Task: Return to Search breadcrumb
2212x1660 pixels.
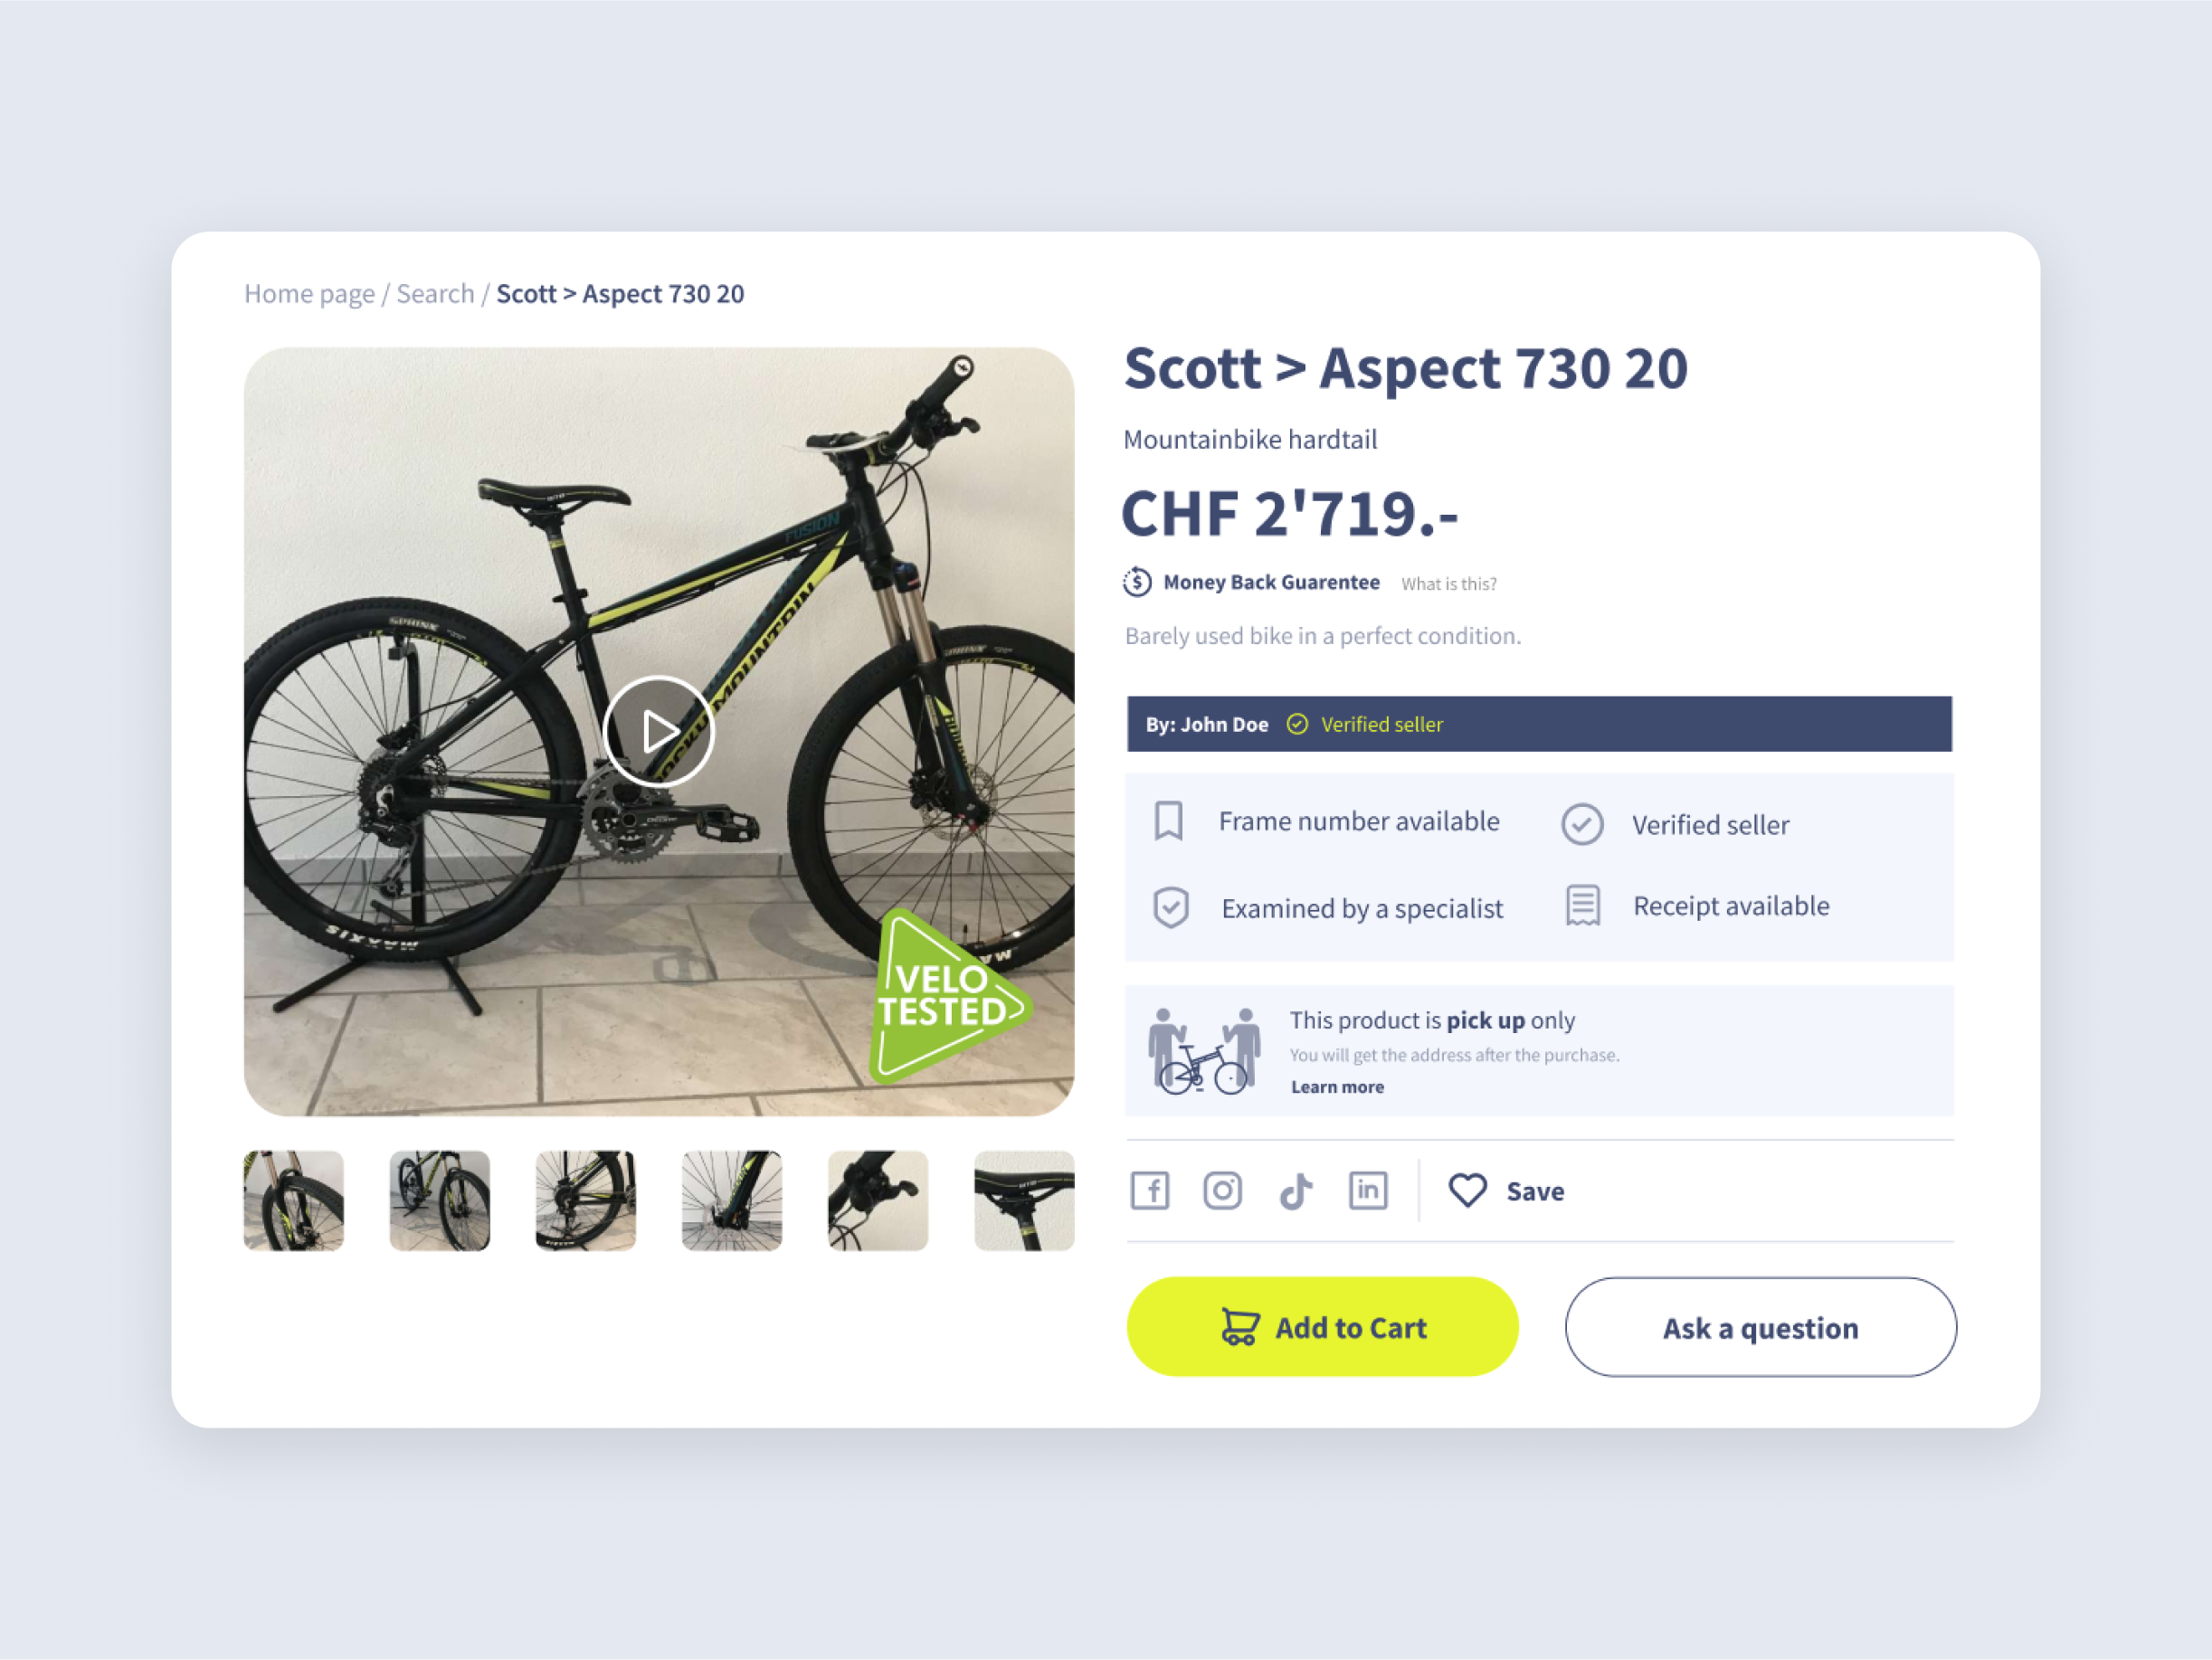Action: point(435,294)
